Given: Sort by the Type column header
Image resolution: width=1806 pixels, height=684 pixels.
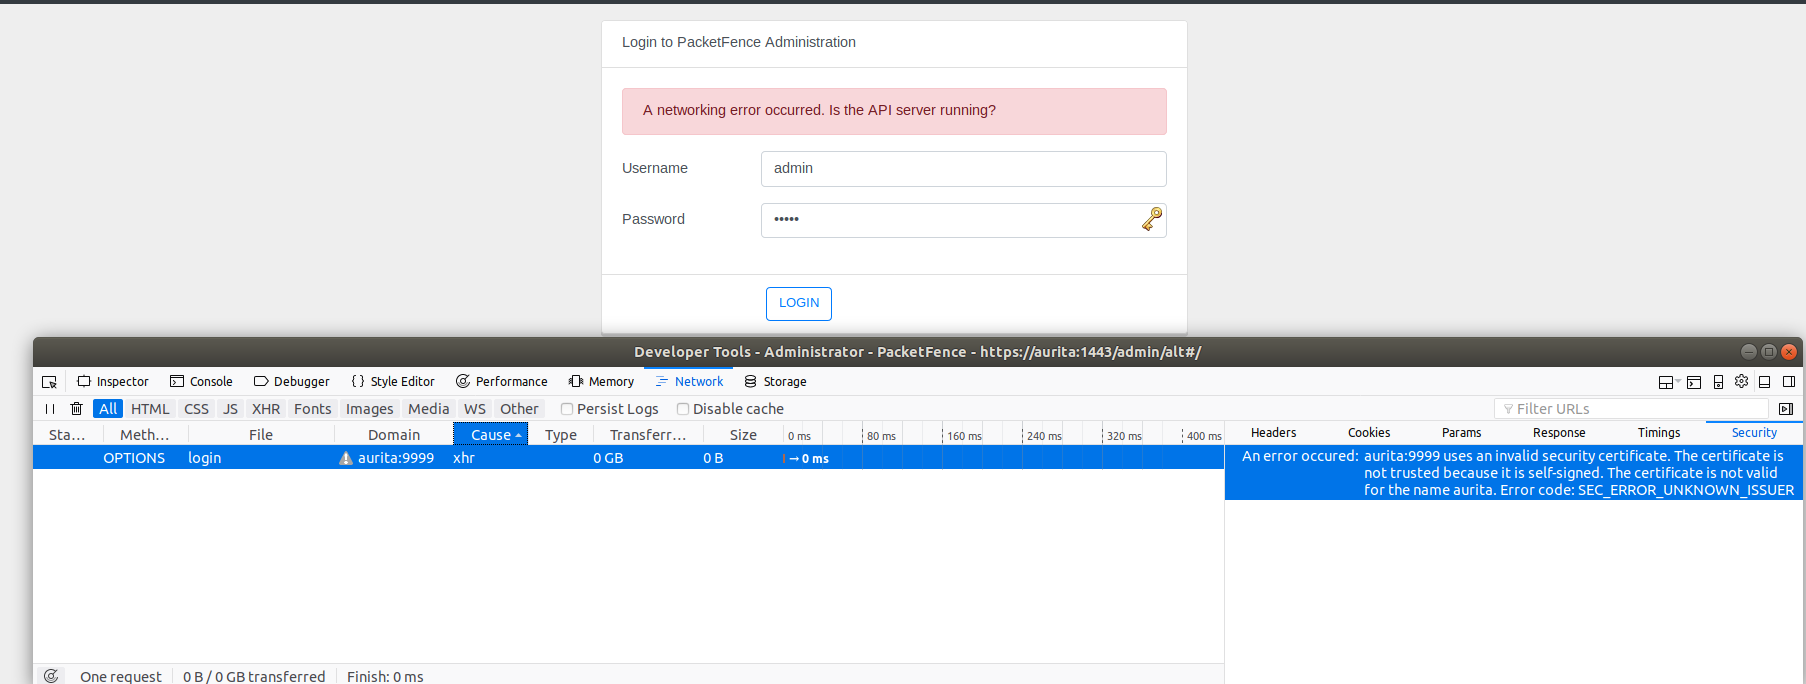Looking at the screenshot, I should pos(561,435).
